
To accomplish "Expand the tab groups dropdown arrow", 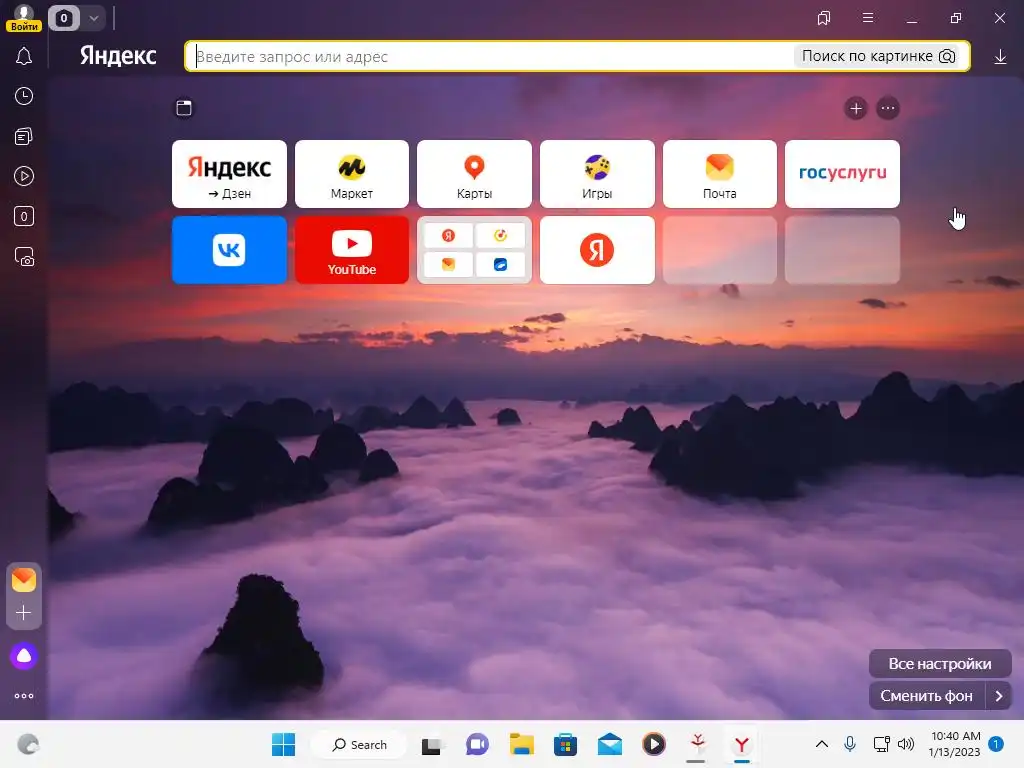I will point(93,18).
